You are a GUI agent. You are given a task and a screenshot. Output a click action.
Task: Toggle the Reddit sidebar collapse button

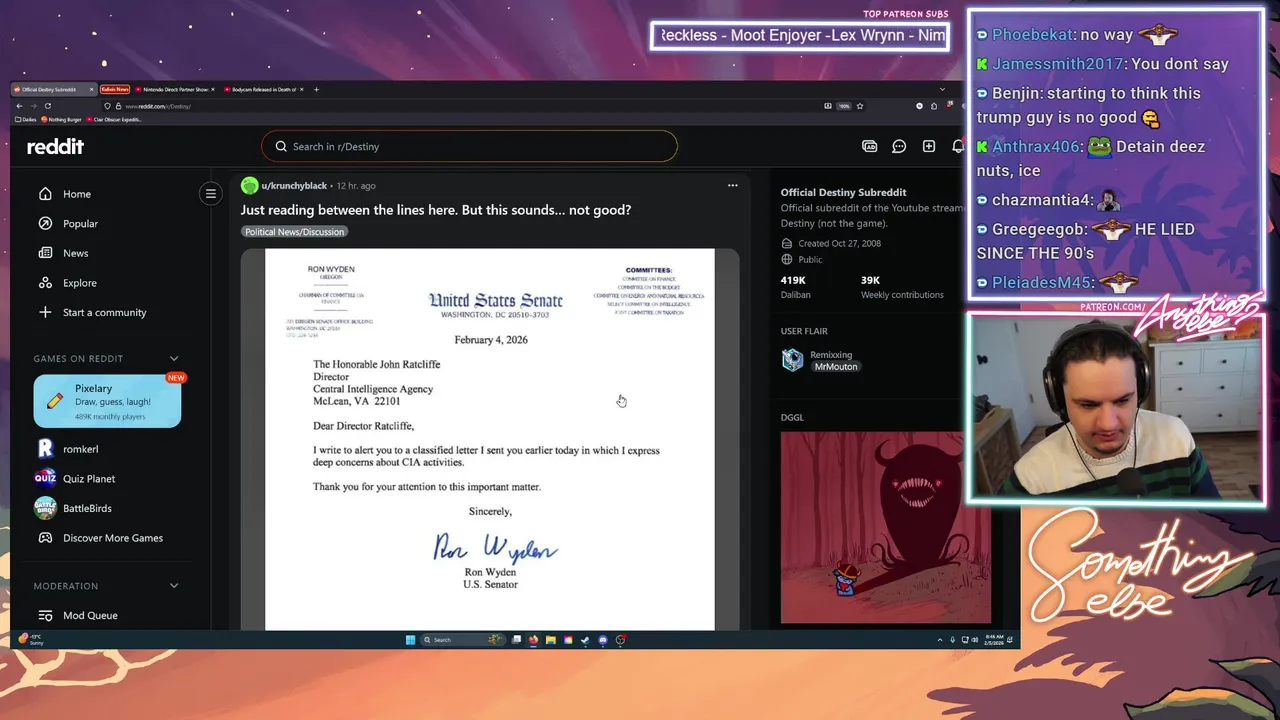point(210,194)
